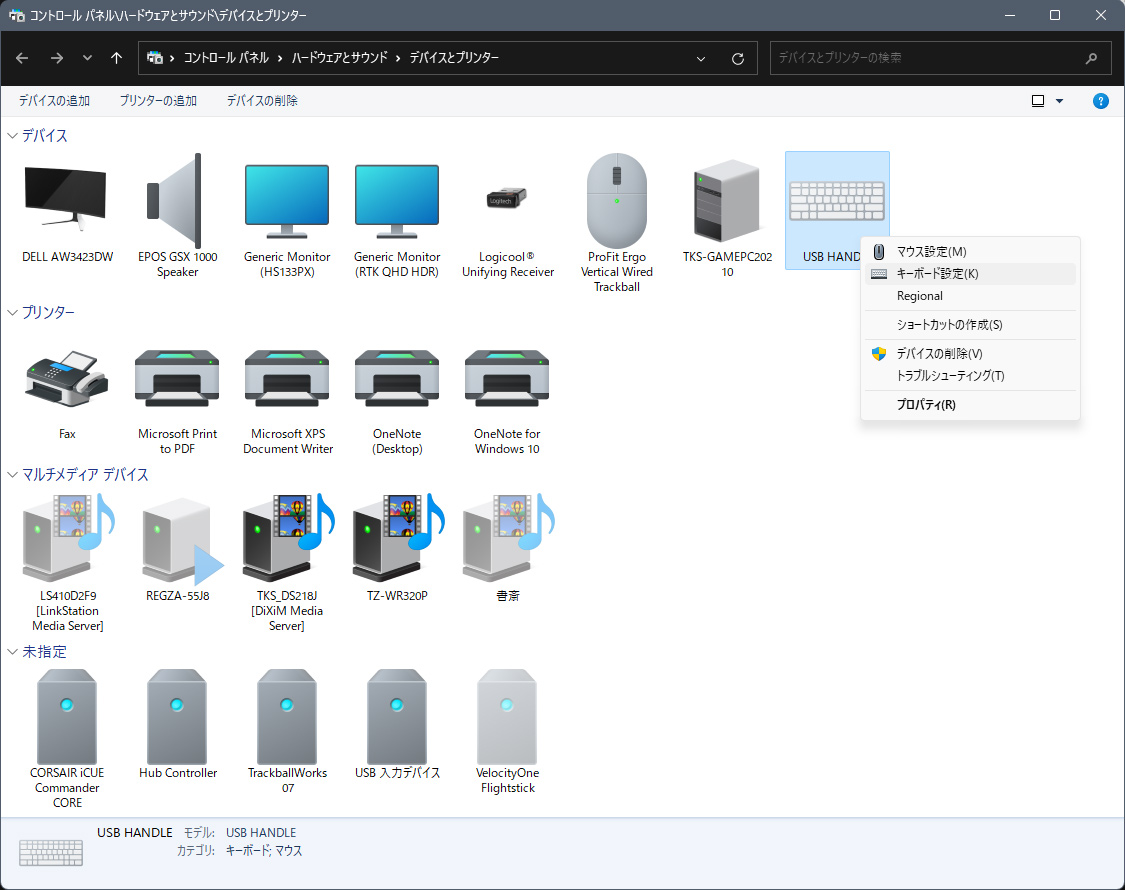Click プリンターの追加 in the toolbar
The height and width of the screenshot is (890, 1125).
click(158, 101)
